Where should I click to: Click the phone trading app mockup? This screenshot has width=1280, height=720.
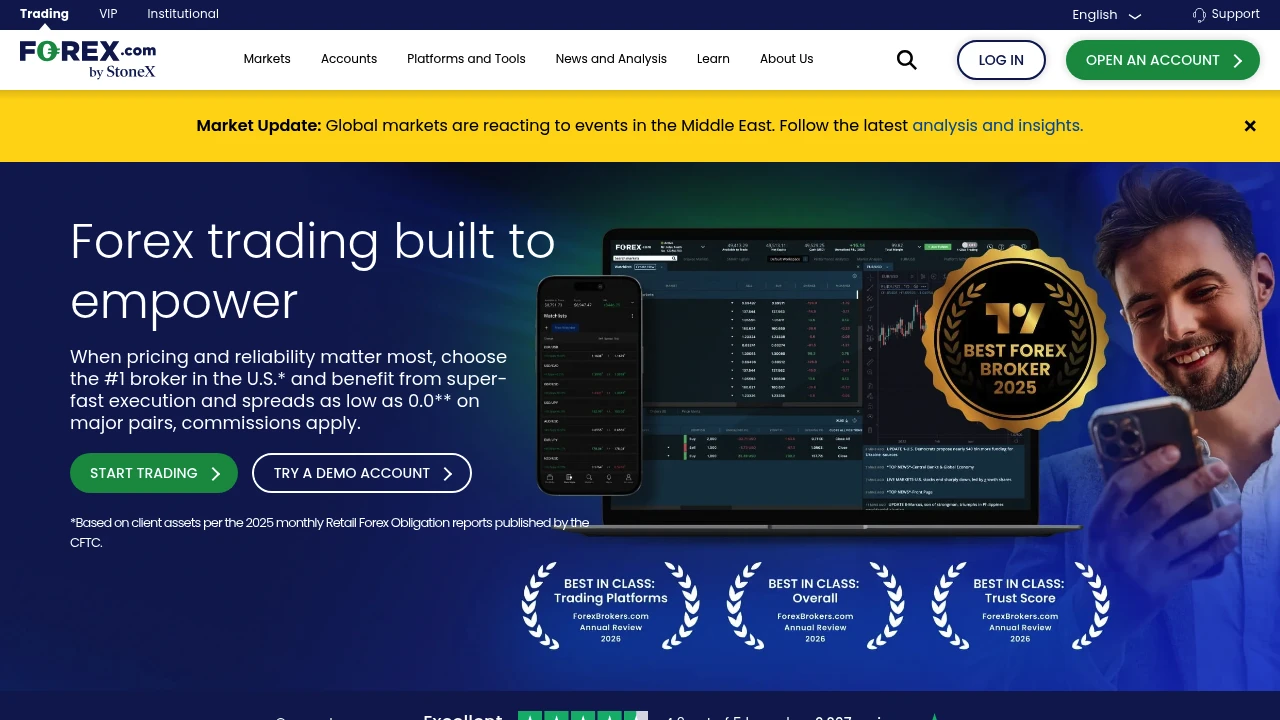pyautogui.click(x=589, y=385)
